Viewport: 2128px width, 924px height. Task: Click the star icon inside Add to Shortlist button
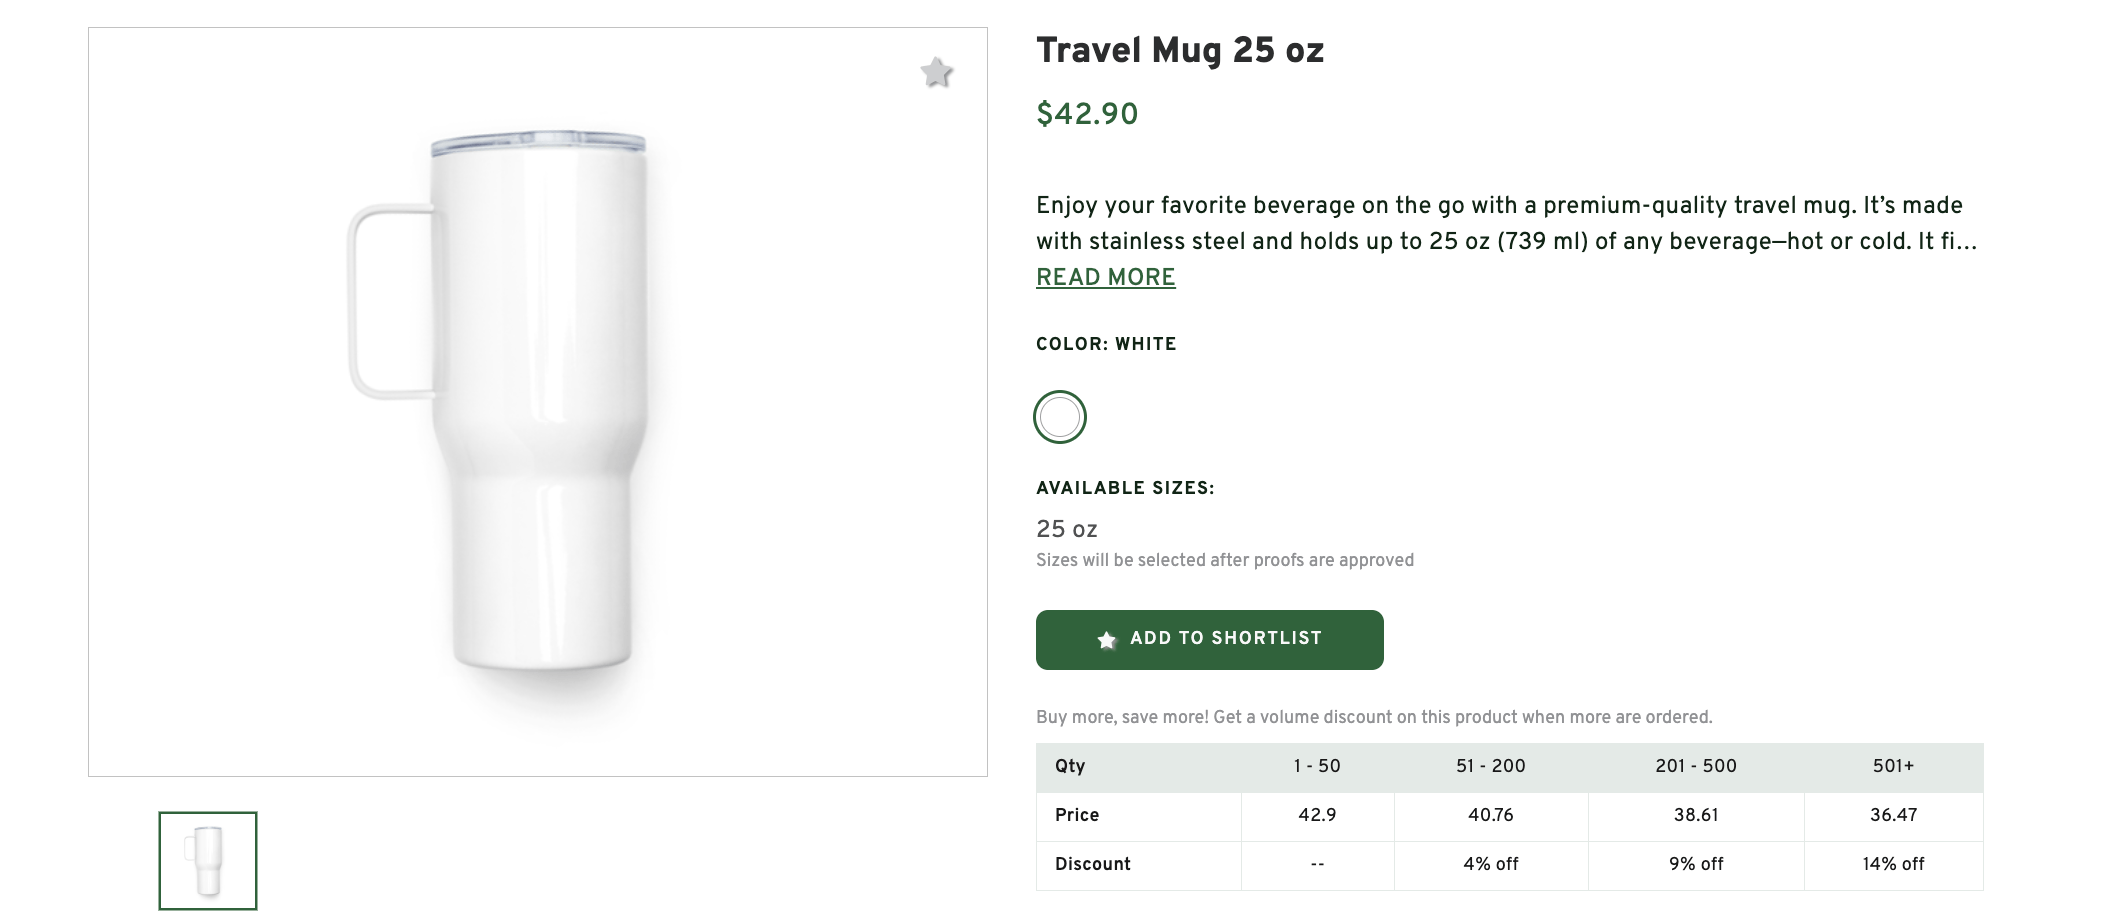(1105, 639)
